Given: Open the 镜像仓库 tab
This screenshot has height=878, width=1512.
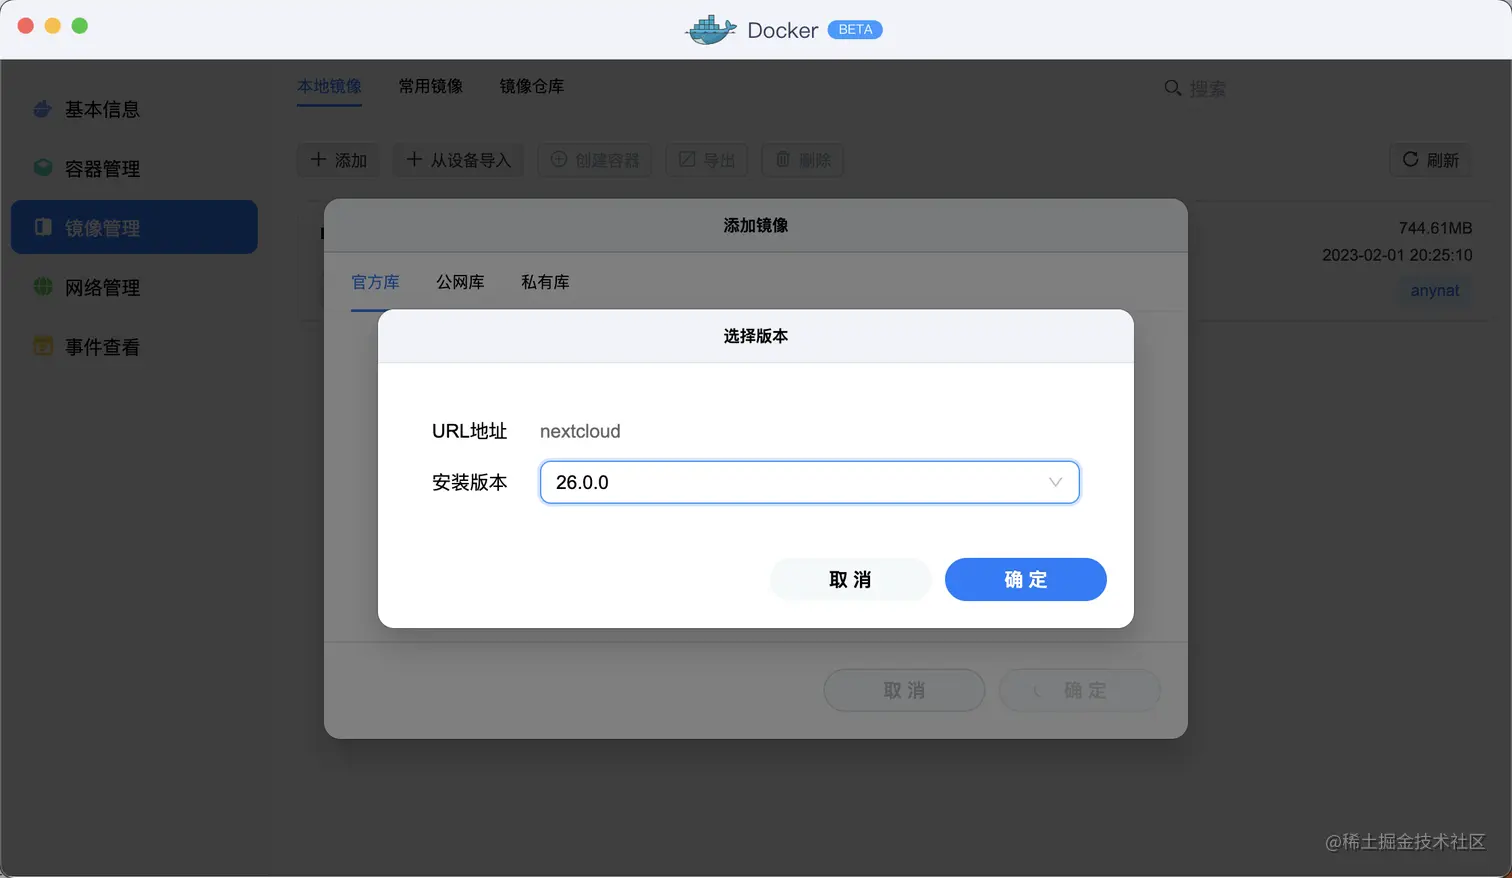Looking at the screenshot, I should pyautogui.click(x=531, y=86).
